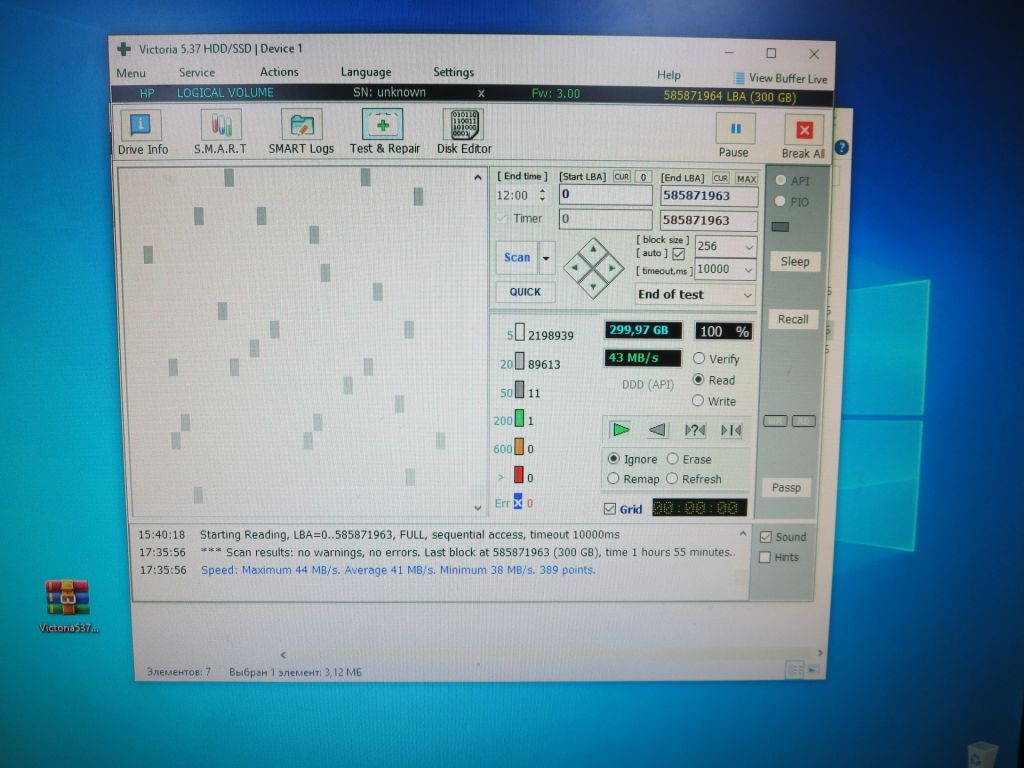
Task: Select the Write mode radio button
Action: (x=697, y=400)
